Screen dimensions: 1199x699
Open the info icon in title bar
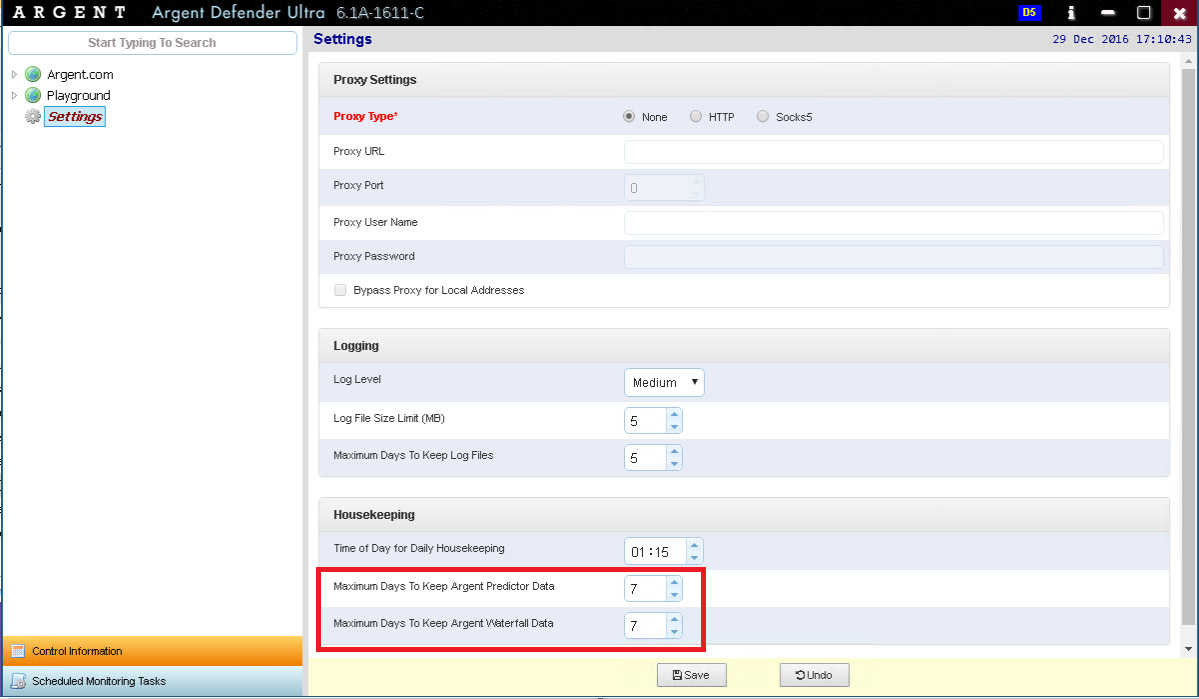pos(1071,13)
